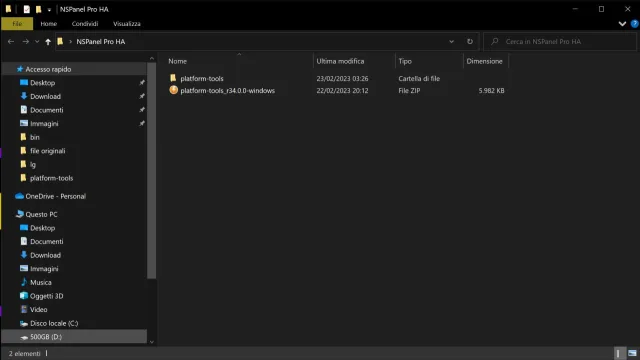
Task: Open the Video folder
Action: pyautogui.click(x=38, y=310)
